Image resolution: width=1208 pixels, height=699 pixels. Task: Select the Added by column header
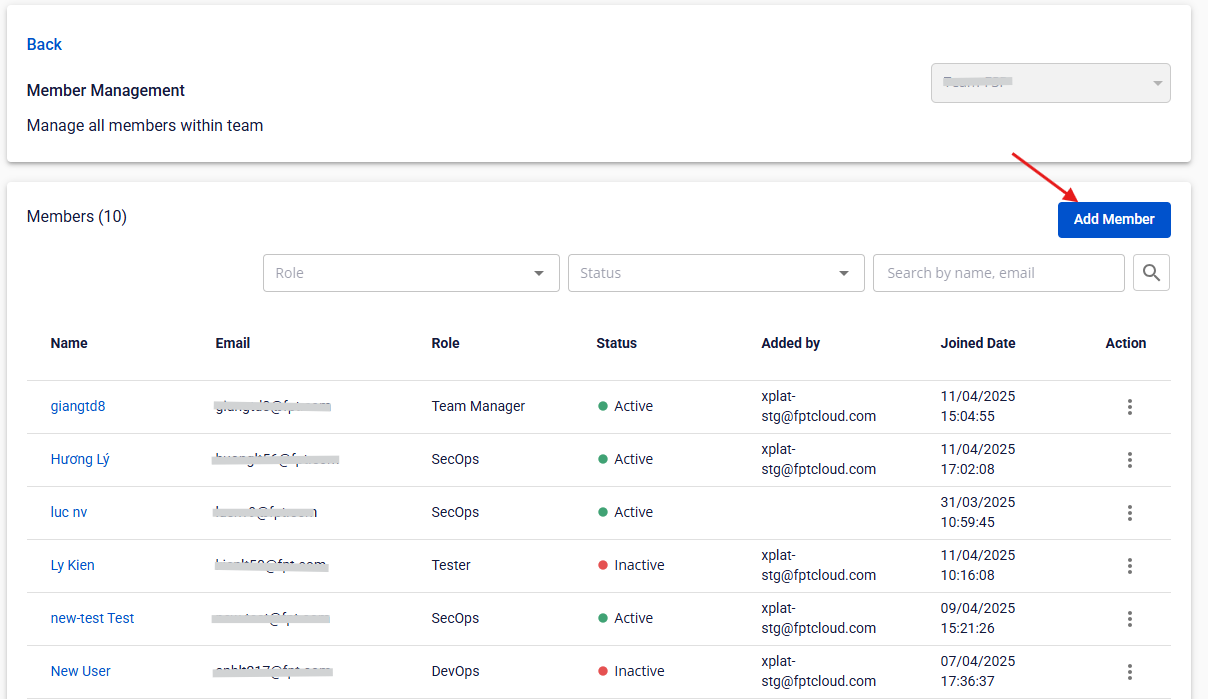coord(791,343)
